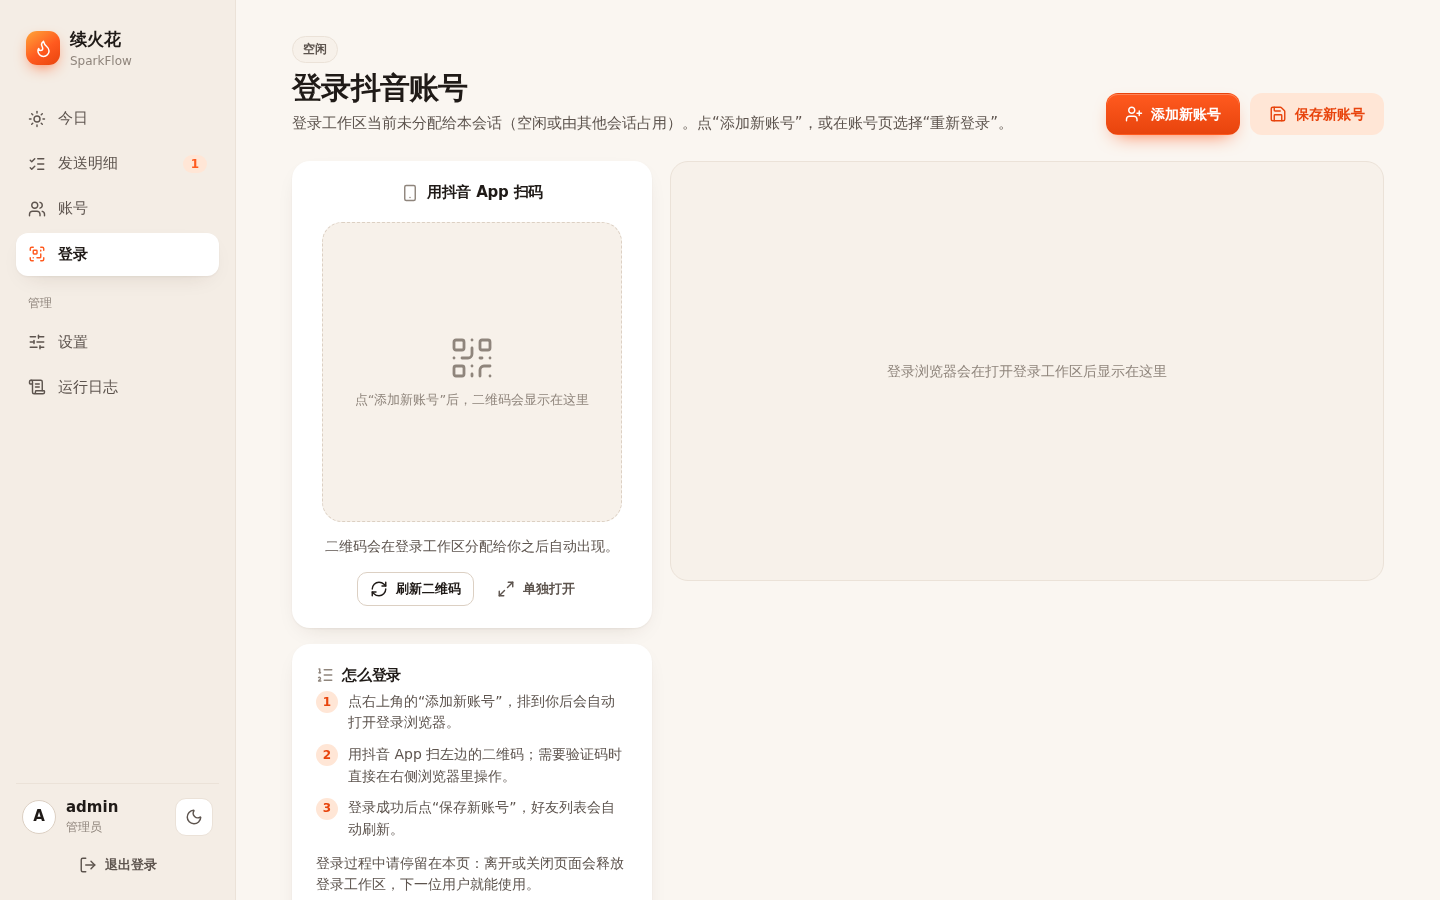Viewport: 1440px width, 900px height.
Task: Click the 保存新账号 button
Action: pos(1317,114)
